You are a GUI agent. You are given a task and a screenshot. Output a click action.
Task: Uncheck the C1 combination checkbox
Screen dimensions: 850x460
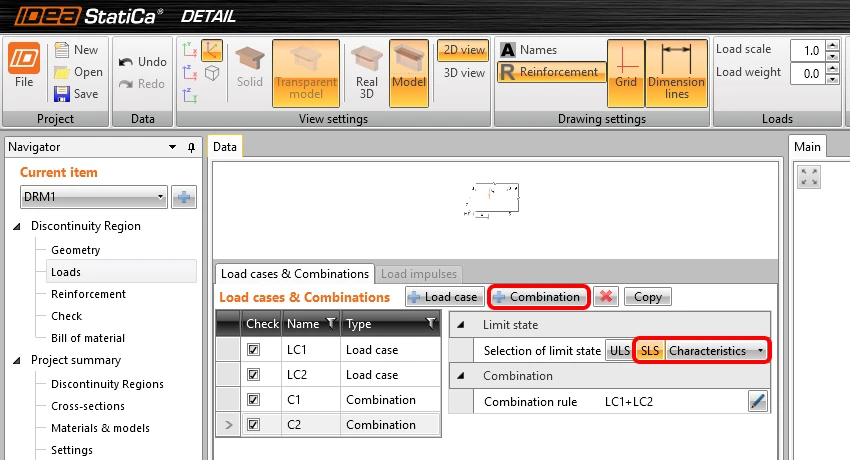pyautogui.click(x=253, y=400)
